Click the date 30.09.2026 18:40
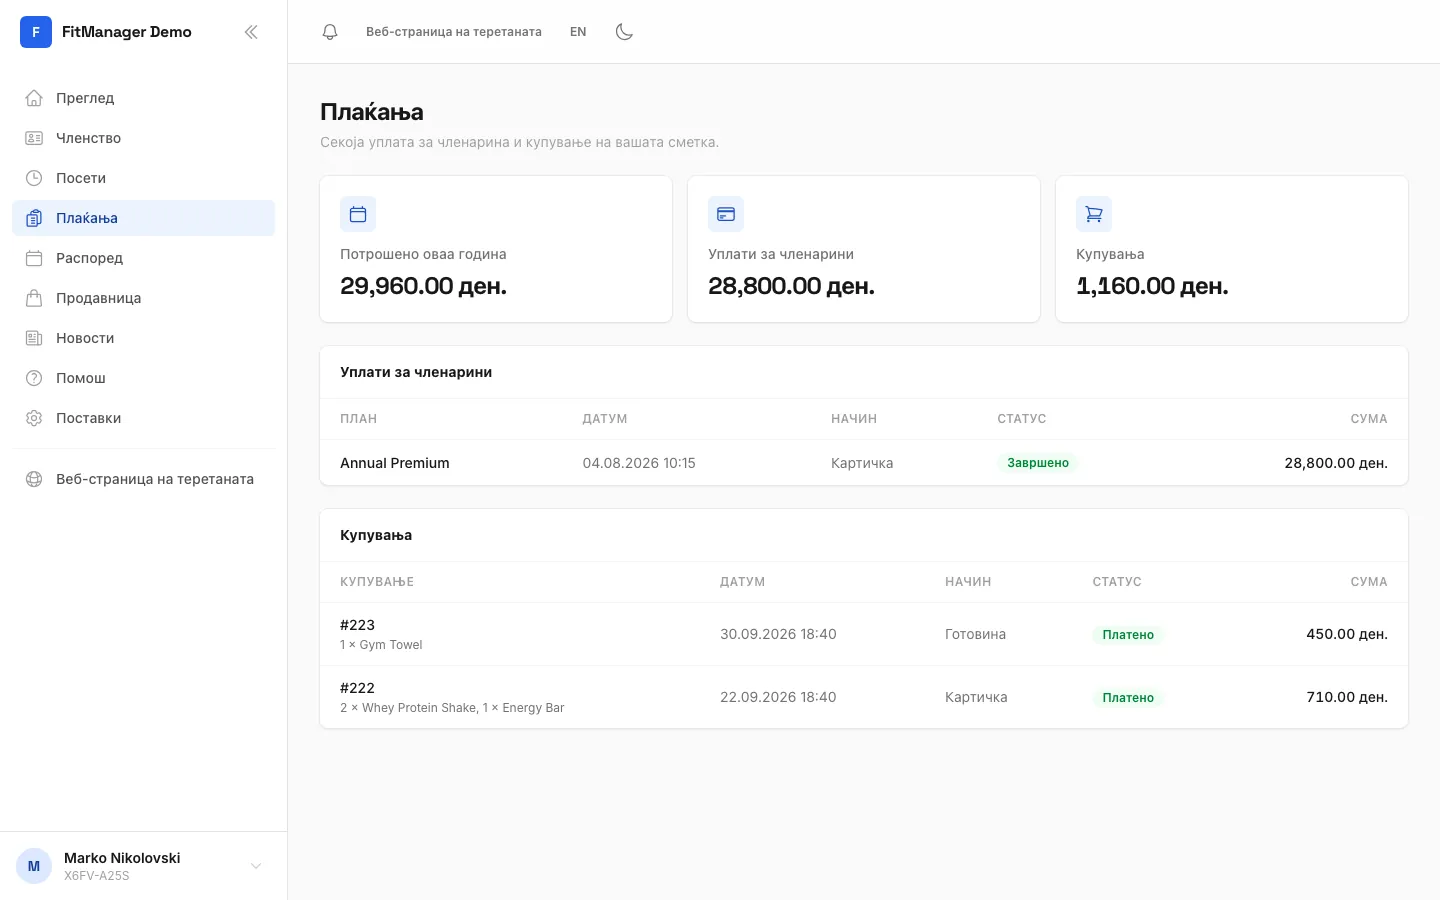Screen dimensions: 1440x900 778,634
